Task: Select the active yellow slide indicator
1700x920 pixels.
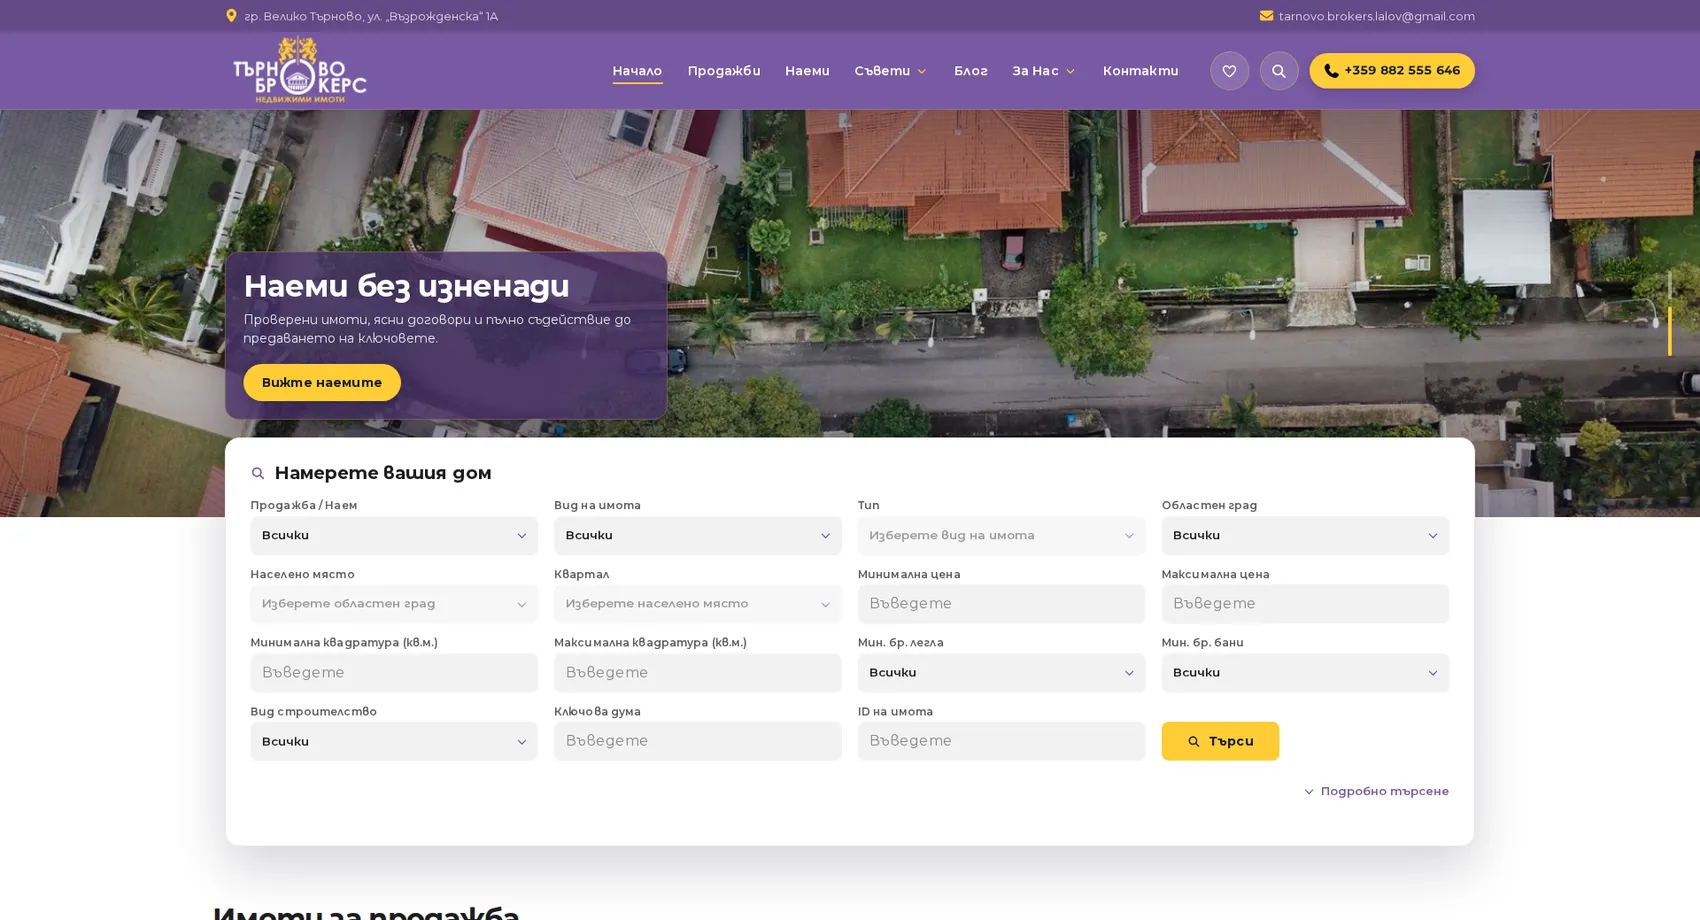Action: [x=1668, y=331]
